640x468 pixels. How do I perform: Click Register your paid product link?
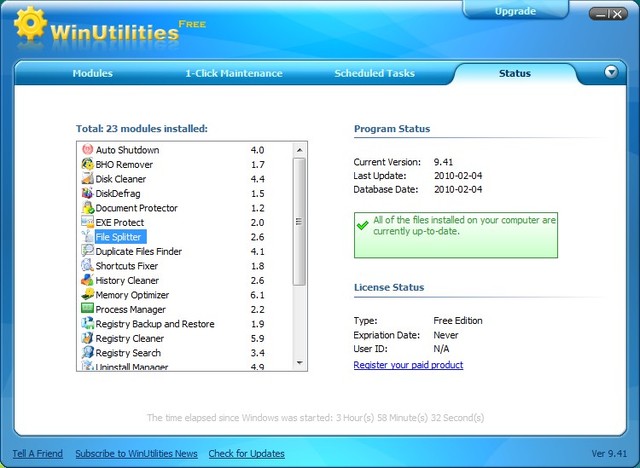(x=408, y=365)
